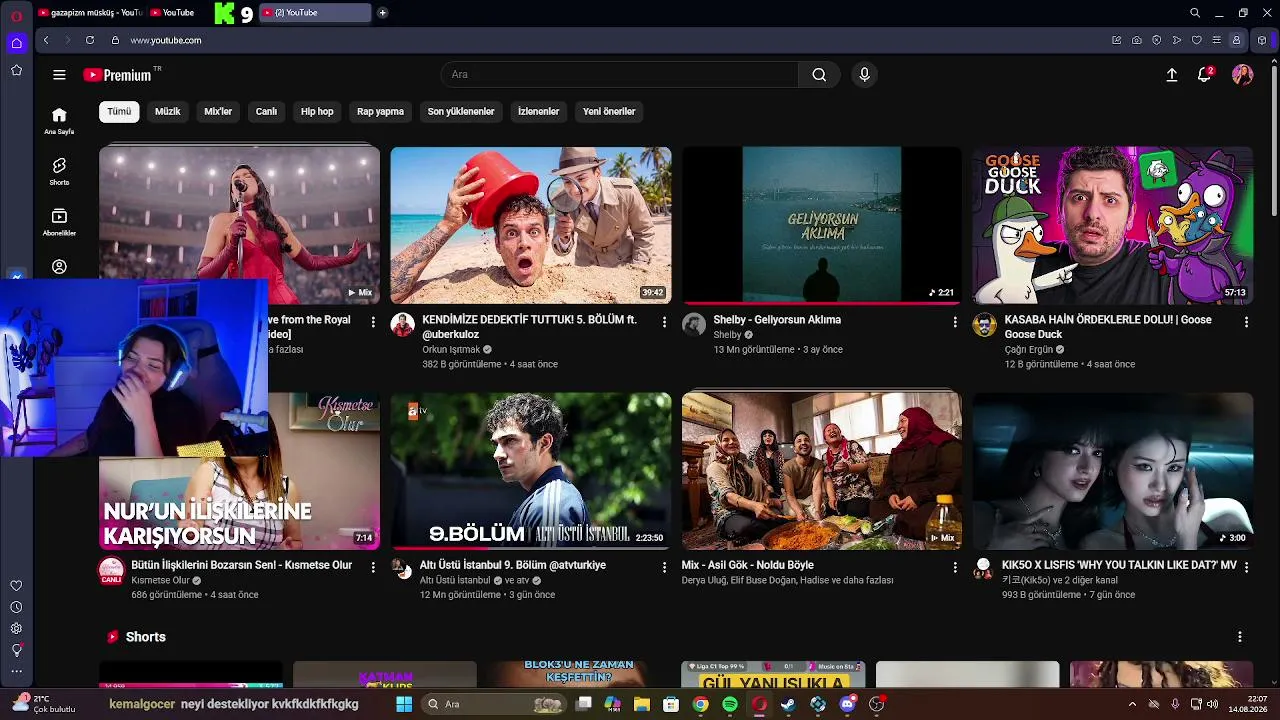The image size is (1280, 720).
Task: Open the Opera sidebar home workspace
Action: pyautogui.click(x=16, y=43)
